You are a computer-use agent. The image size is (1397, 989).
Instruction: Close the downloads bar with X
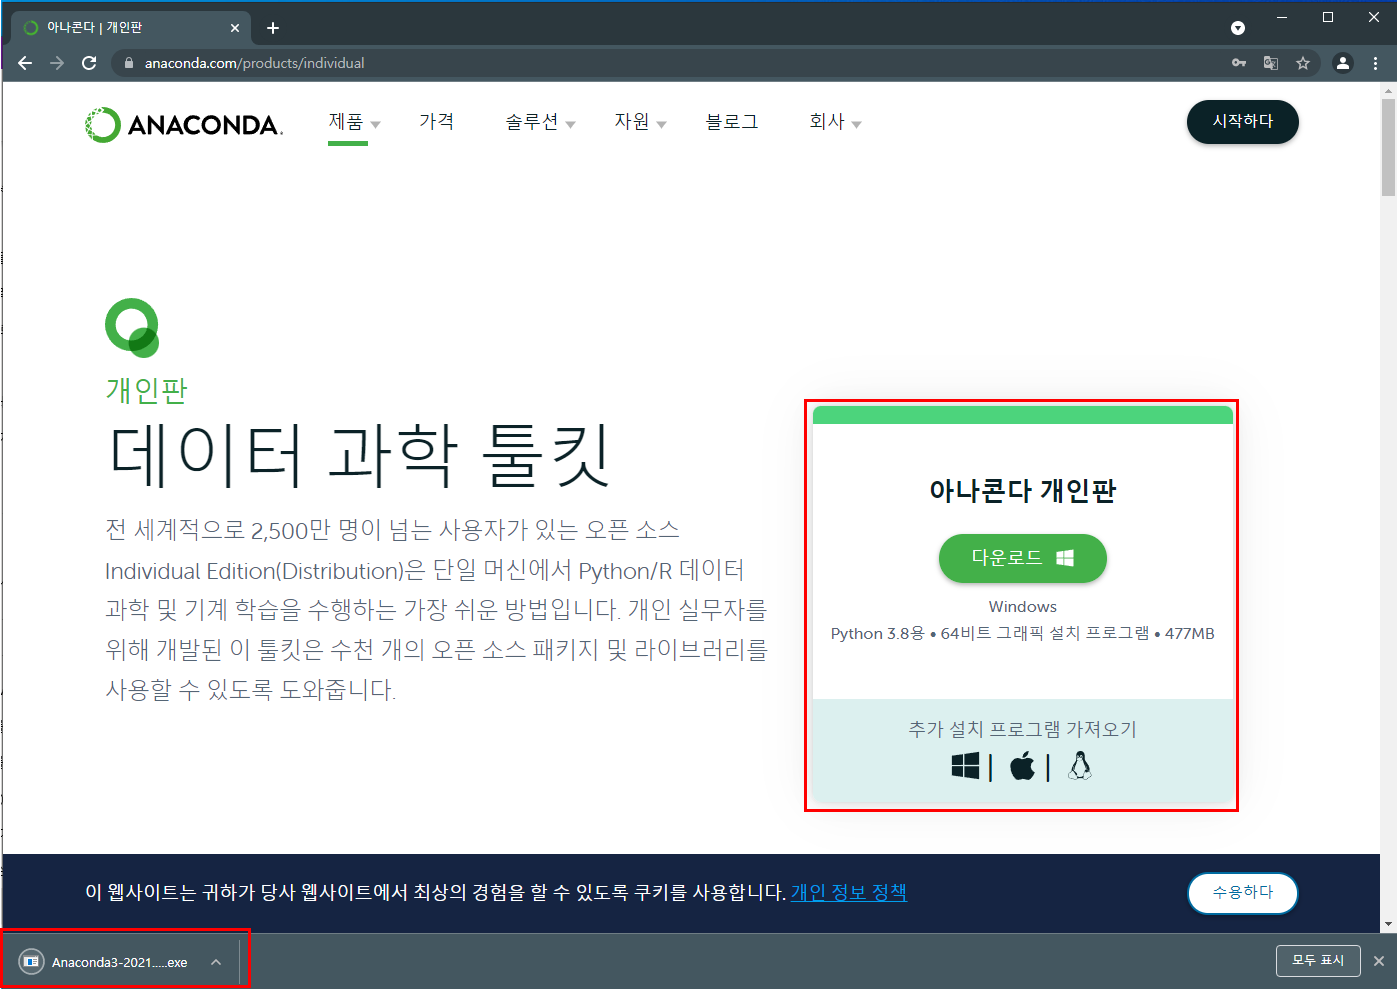(1379, 961)
